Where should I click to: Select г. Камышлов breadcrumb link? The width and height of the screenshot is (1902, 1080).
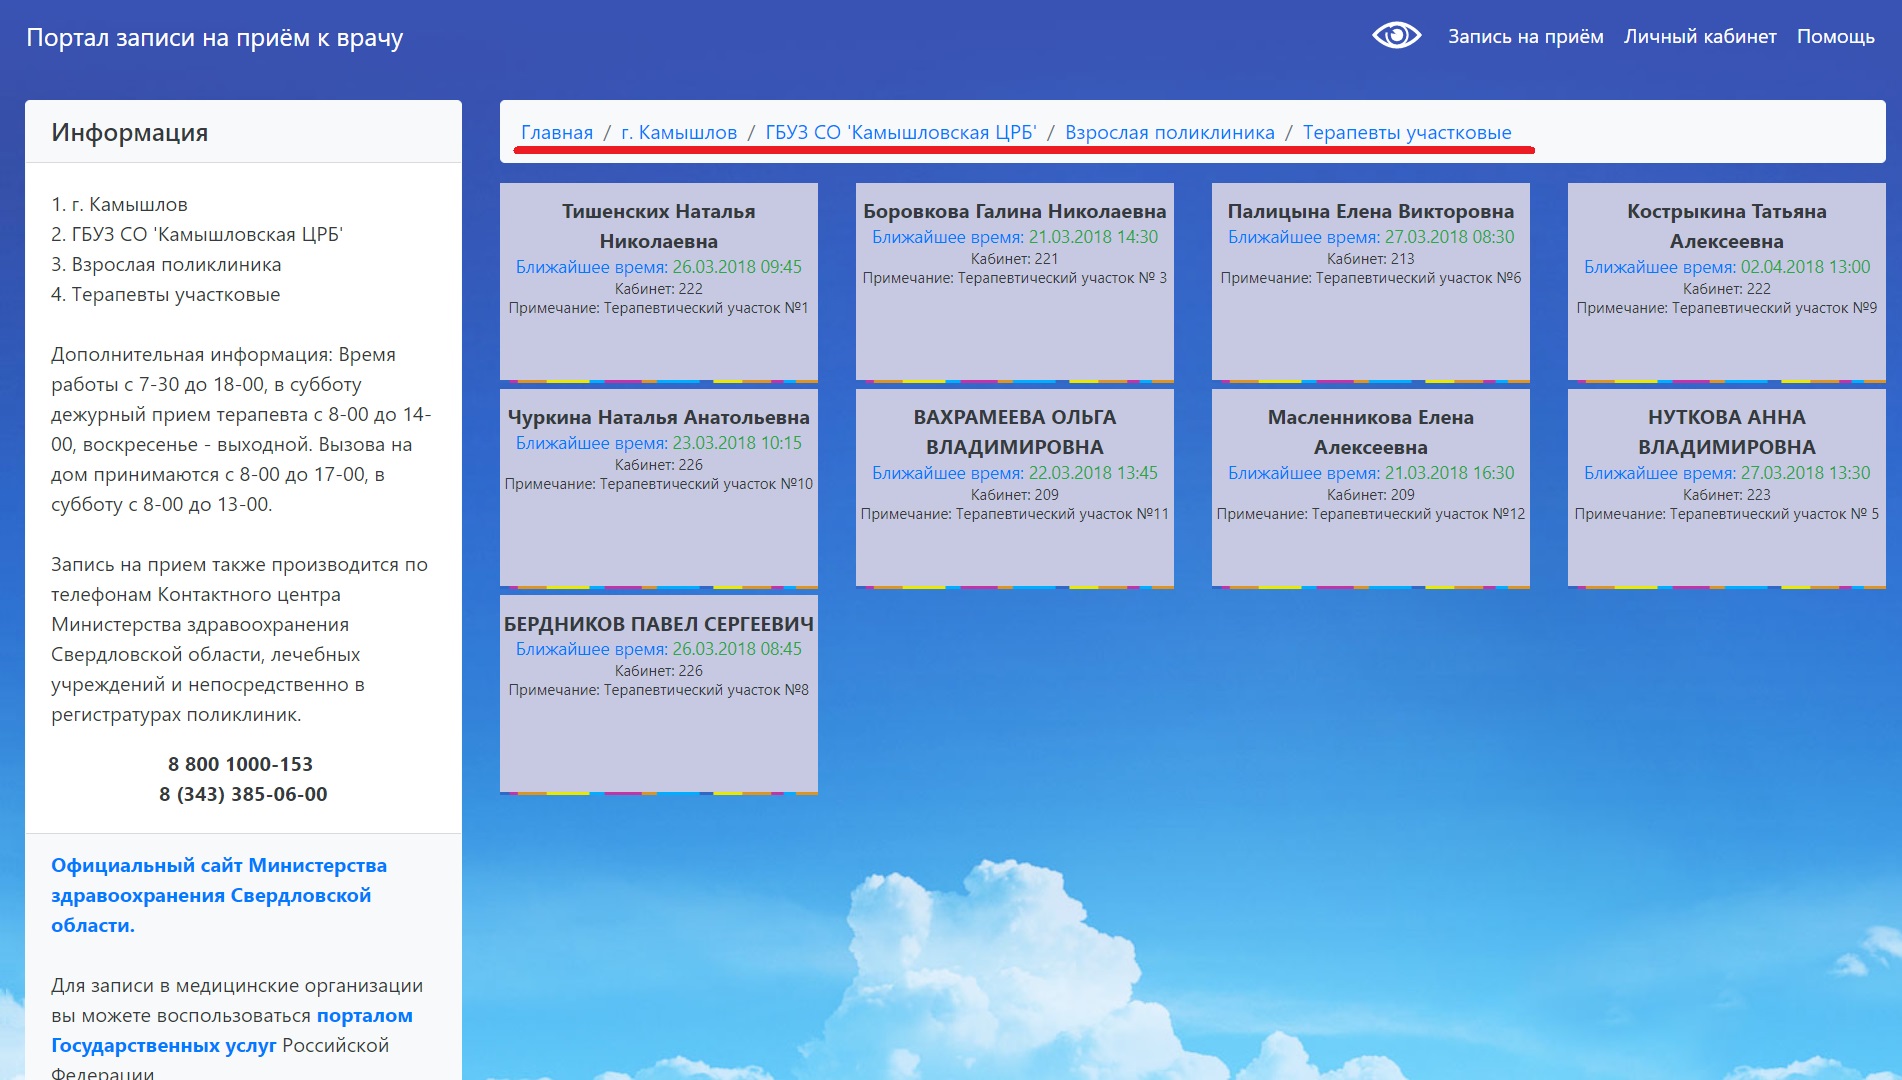(678, 132)
